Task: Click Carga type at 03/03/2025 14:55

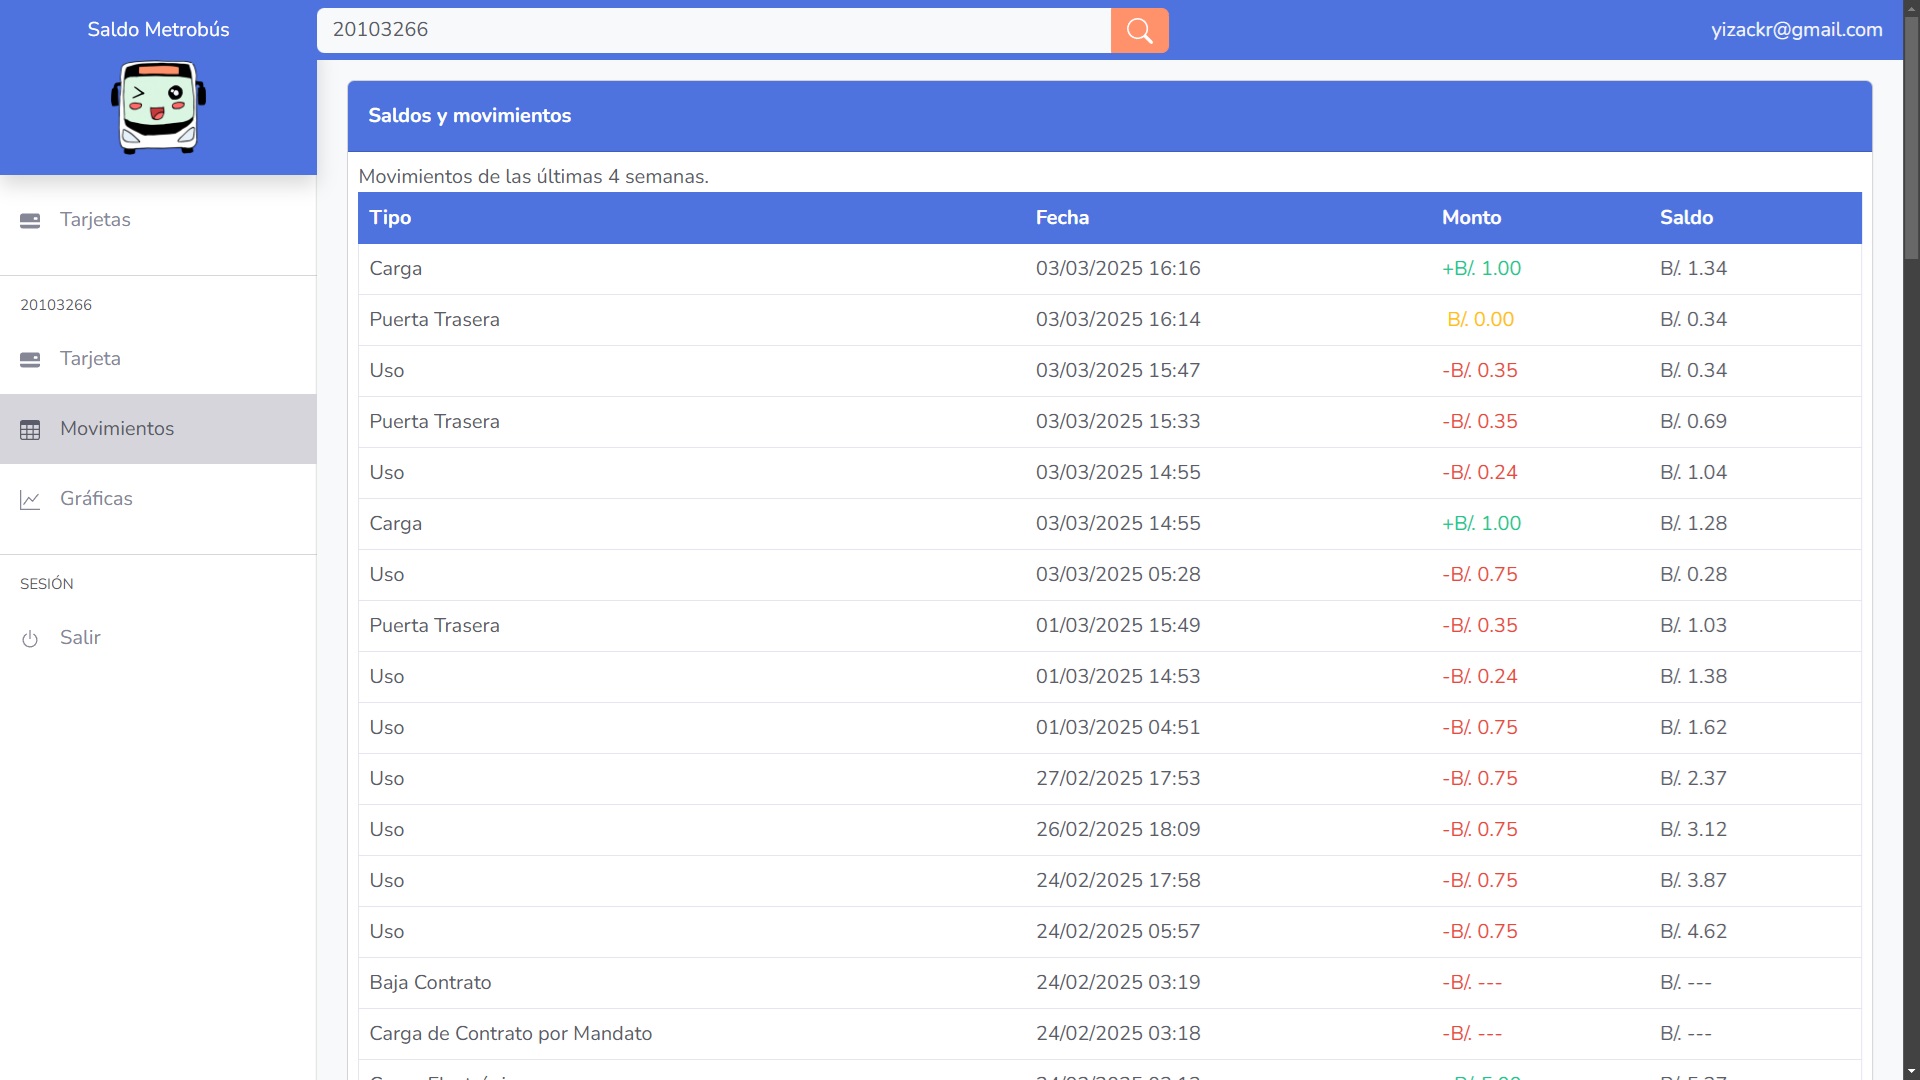Action: 395,523
